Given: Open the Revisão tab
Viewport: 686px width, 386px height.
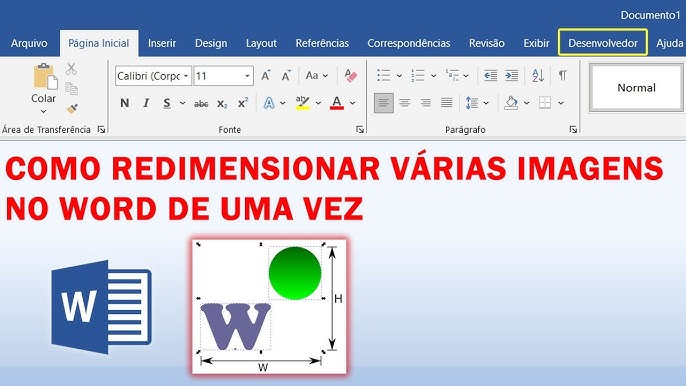Looking at the screenshot, I should point(486,43).
